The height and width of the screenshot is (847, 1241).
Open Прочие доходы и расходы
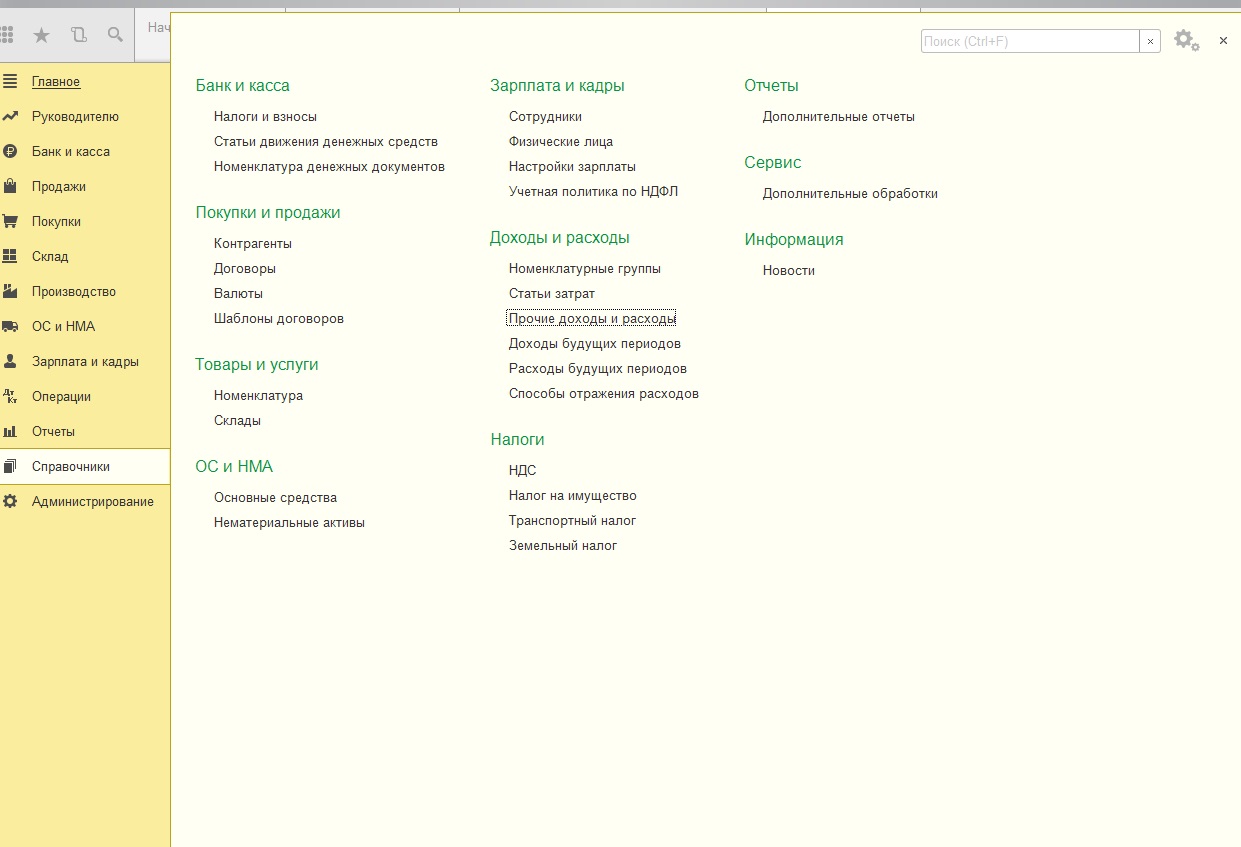(x=592, y=319)
